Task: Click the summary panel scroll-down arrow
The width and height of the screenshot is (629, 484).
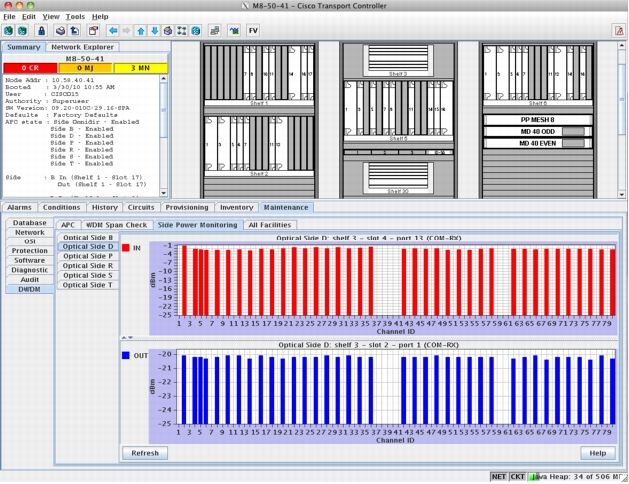Action: tap(164, 193)
